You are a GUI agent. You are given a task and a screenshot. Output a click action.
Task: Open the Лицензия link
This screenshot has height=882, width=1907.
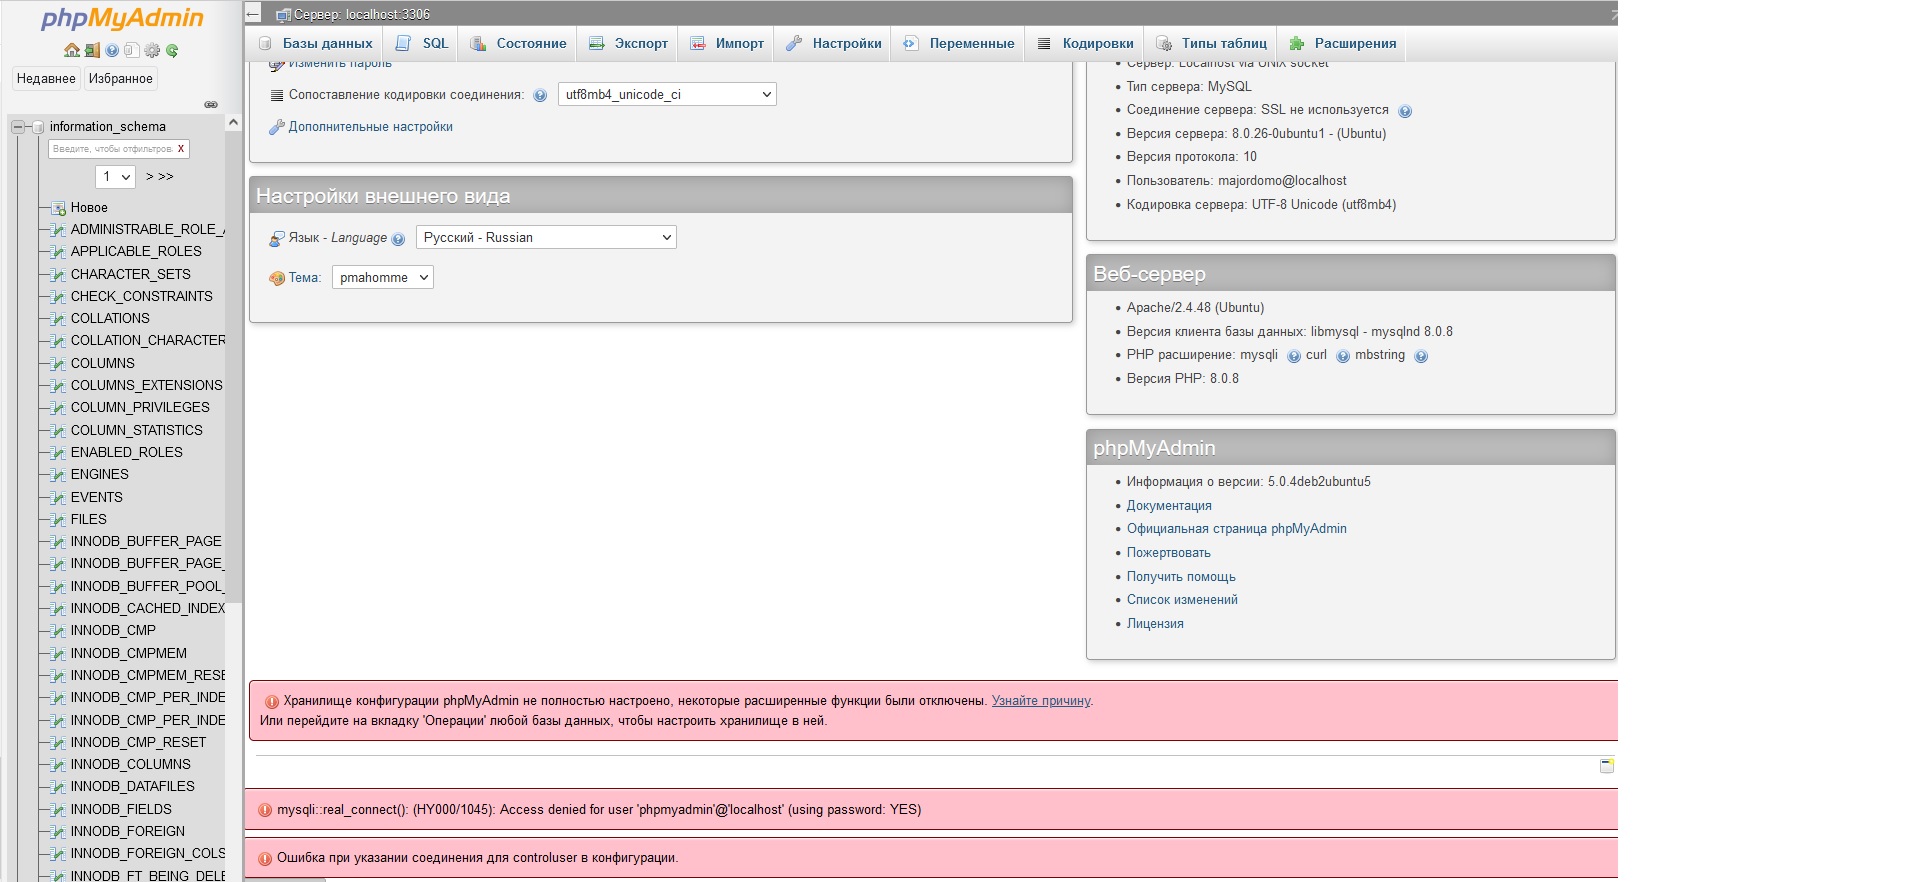point(1155,624)
